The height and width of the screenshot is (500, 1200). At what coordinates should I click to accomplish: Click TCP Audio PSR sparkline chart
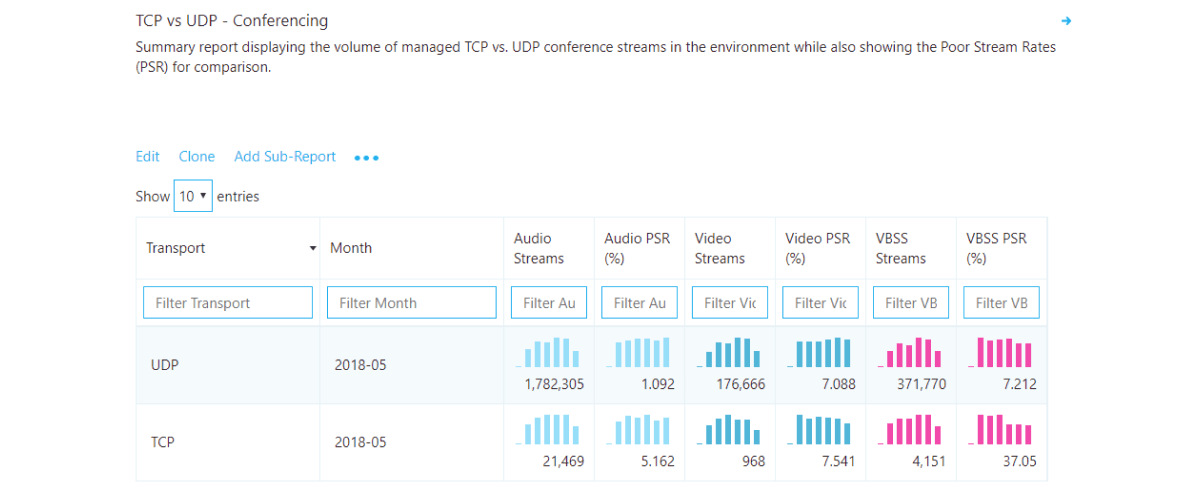pos(639,430)
